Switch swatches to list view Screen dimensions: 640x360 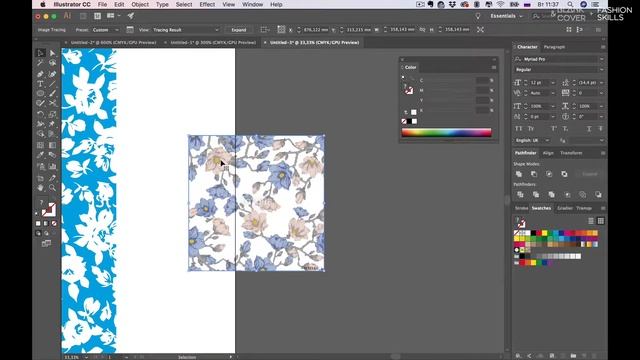tap(591, 221)
